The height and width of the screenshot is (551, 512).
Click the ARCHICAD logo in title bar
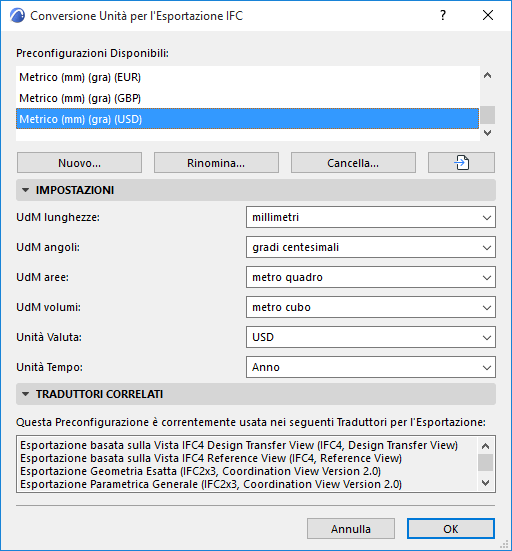[x=17, y=16]
